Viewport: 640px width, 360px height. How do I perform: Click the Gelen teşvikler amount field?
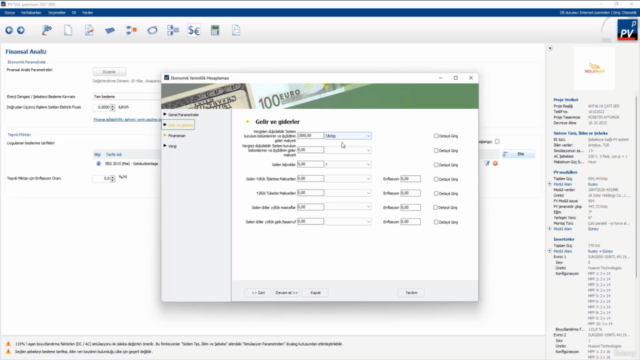311,164
